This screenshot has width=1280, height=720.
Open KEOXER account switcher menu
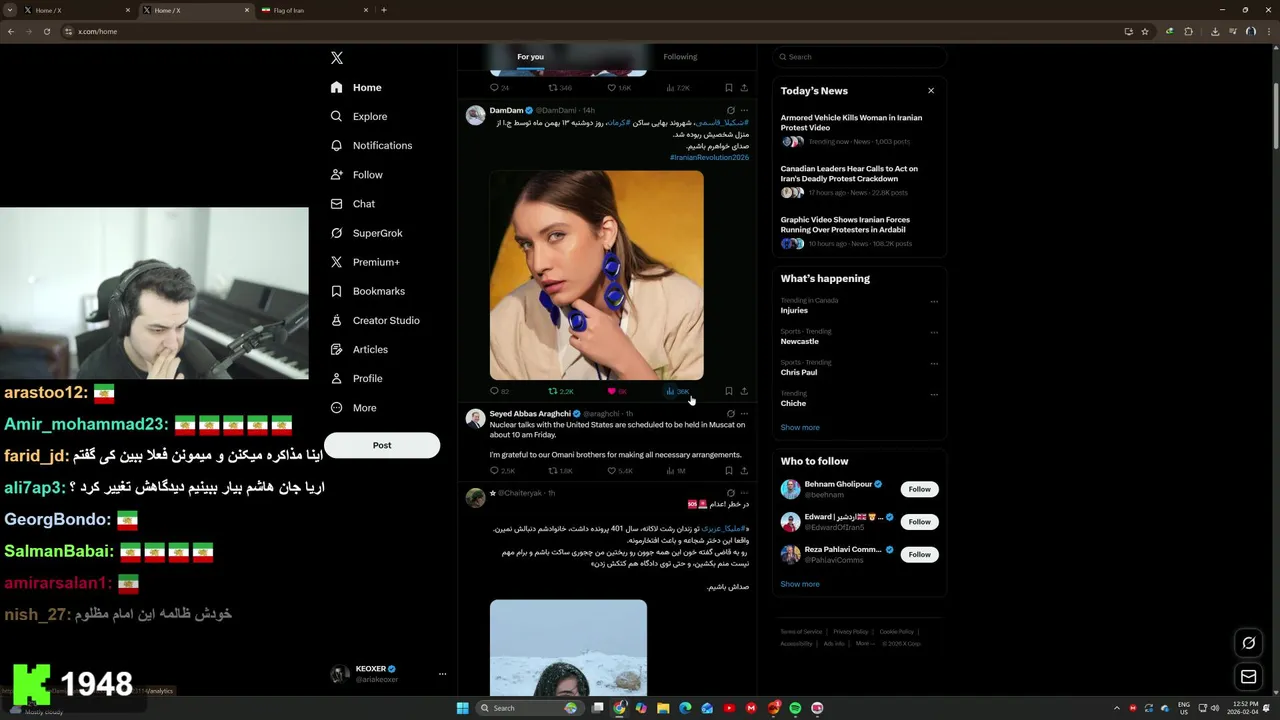pyautogui.click(x=388, y=673)
